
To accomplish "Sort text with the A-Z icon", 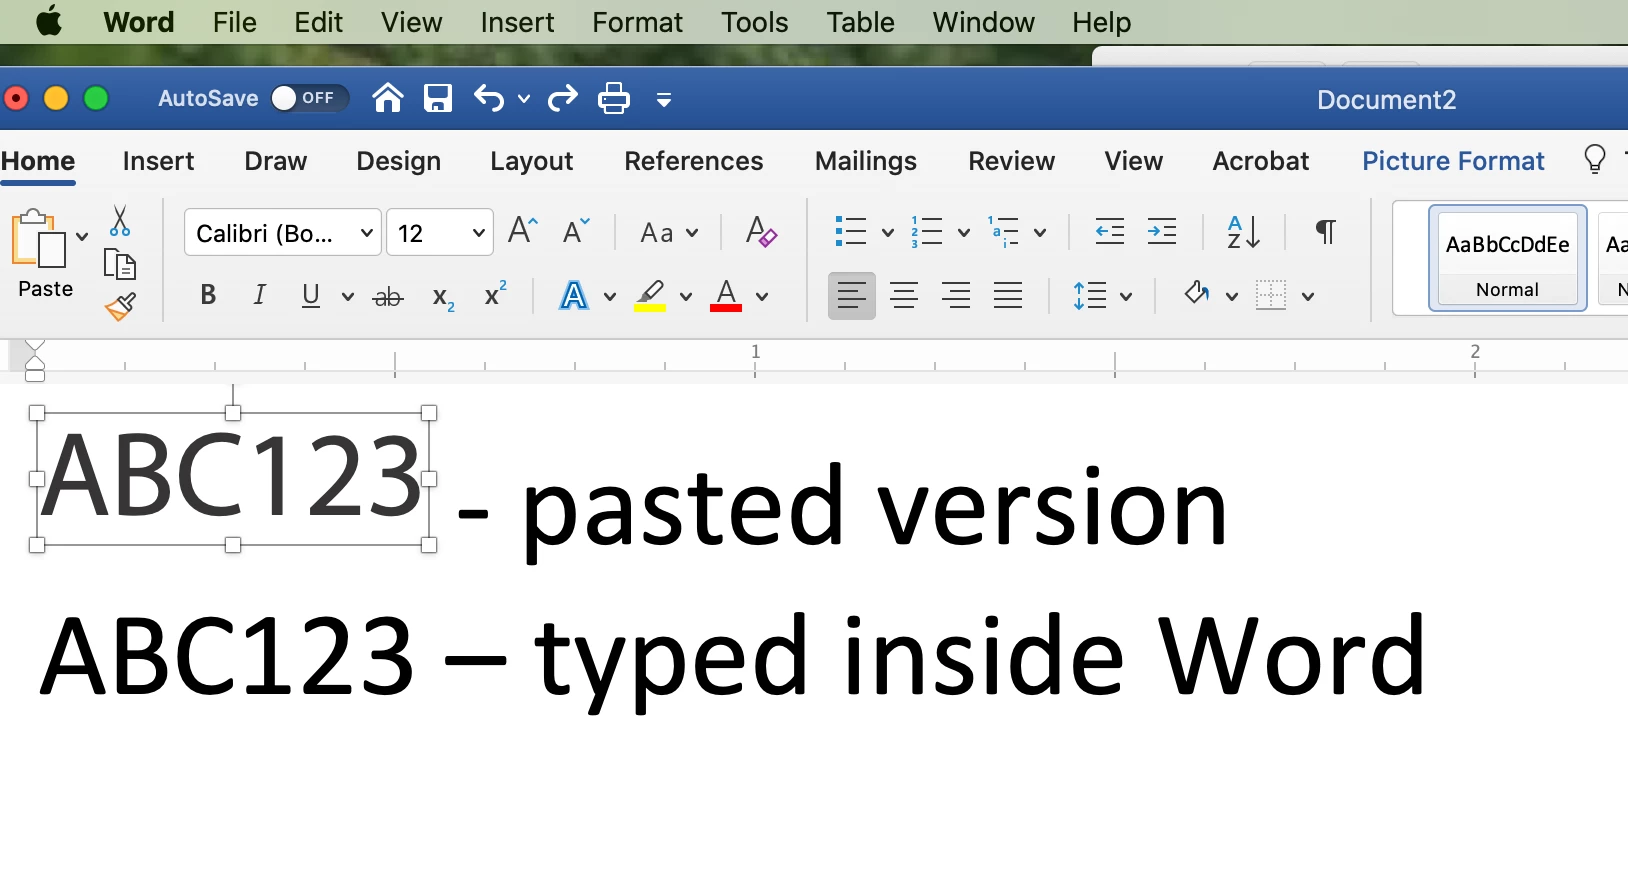I will point(1243,232).
